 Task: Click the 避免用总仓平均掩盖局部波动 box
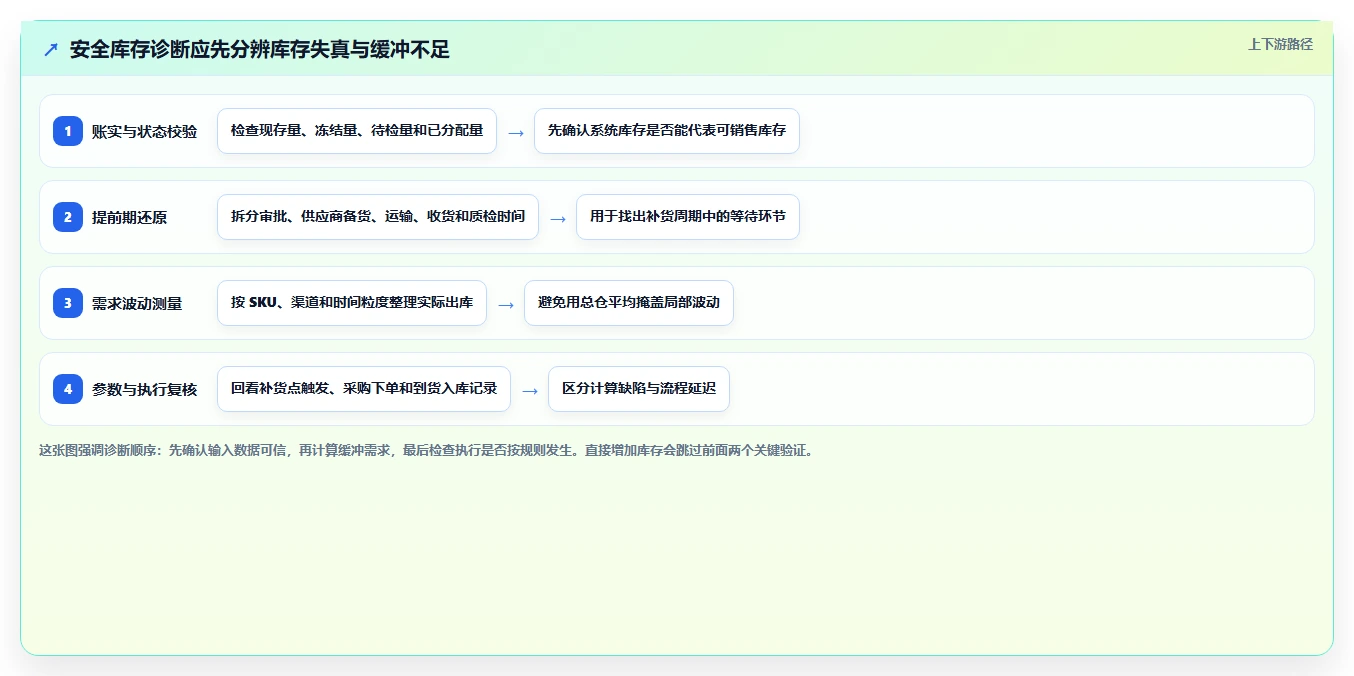pos(629,303)
